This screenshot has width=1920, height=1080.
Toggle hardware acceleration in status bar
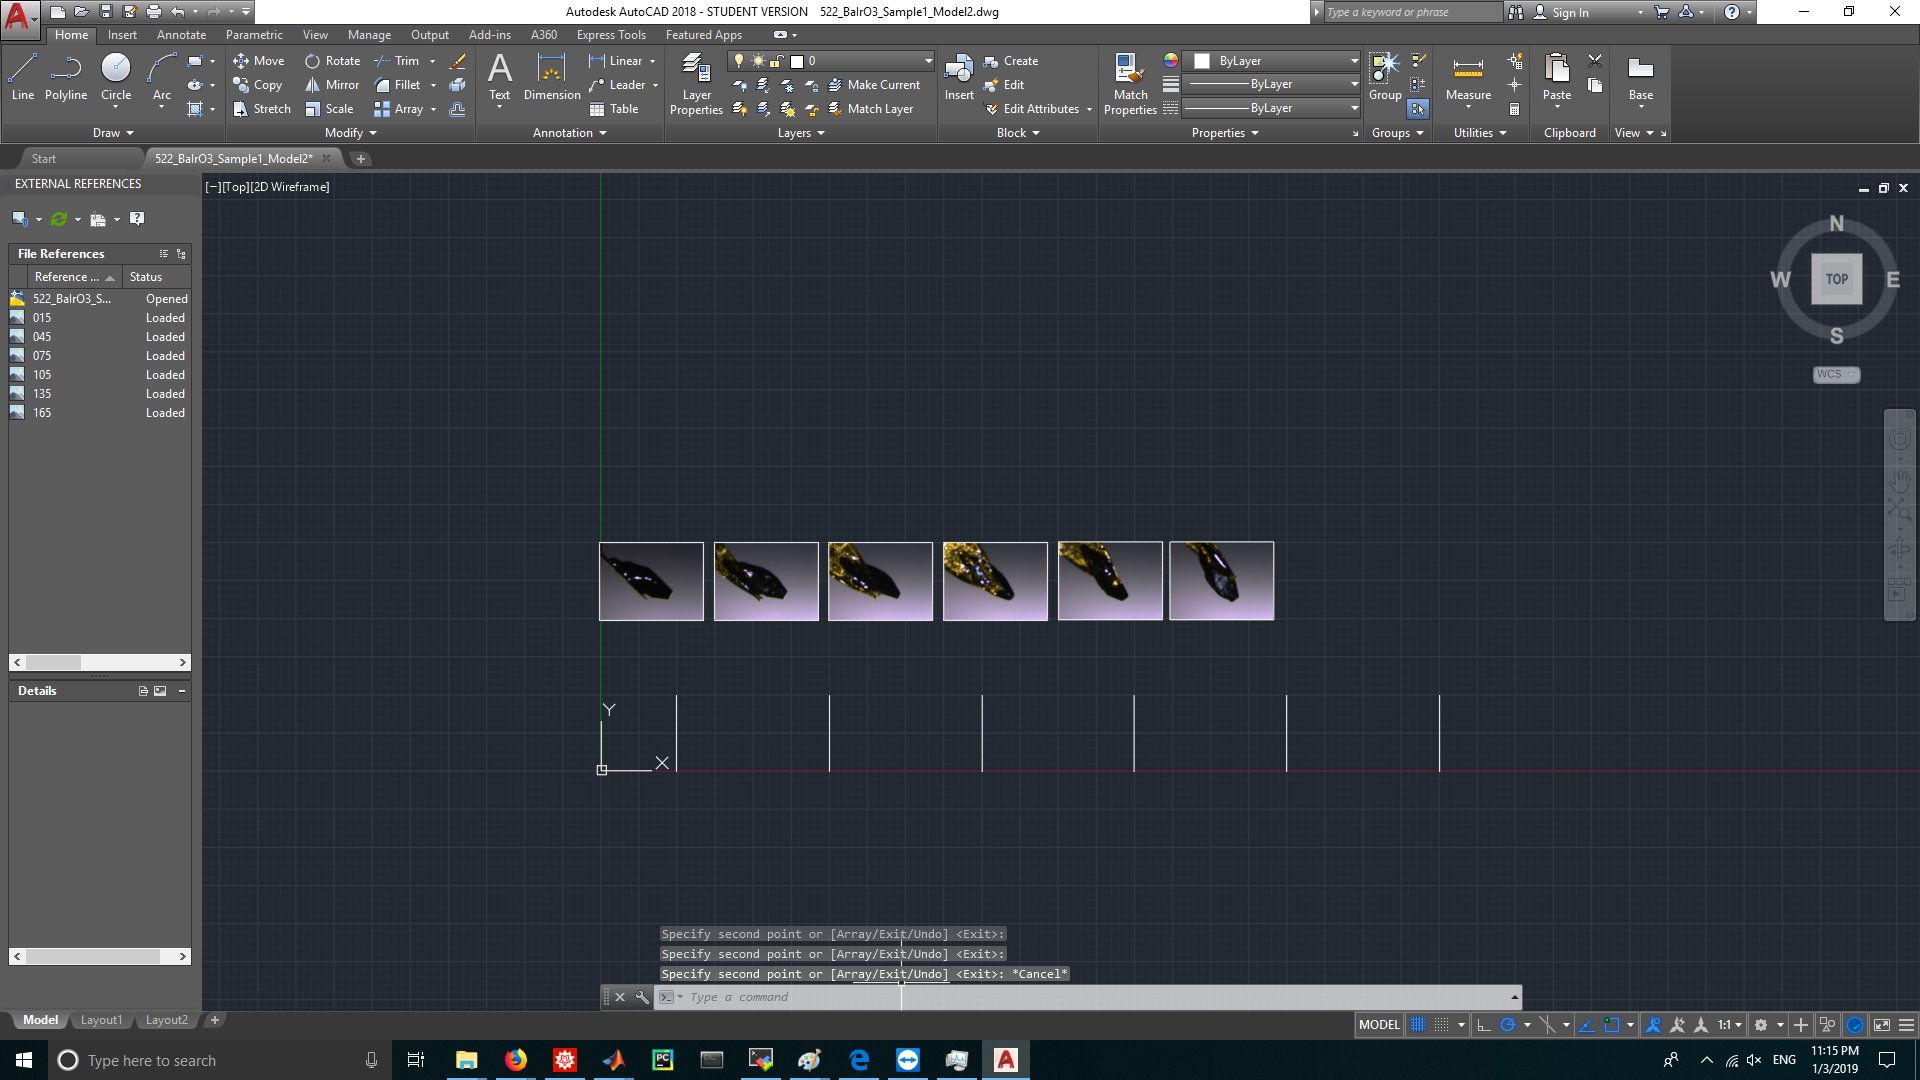tap(1855, 1025)
